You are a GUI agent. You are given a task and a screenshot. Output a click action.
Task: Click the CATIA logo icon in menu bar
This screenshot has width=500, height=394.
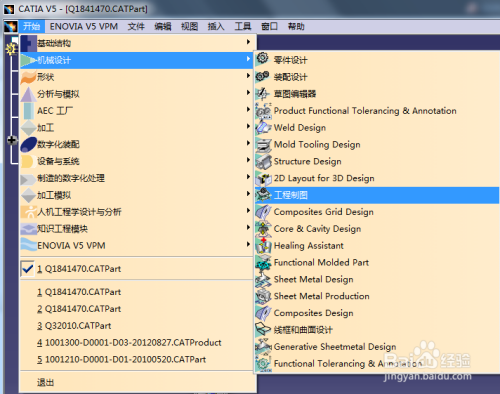(x=11, y=26)
